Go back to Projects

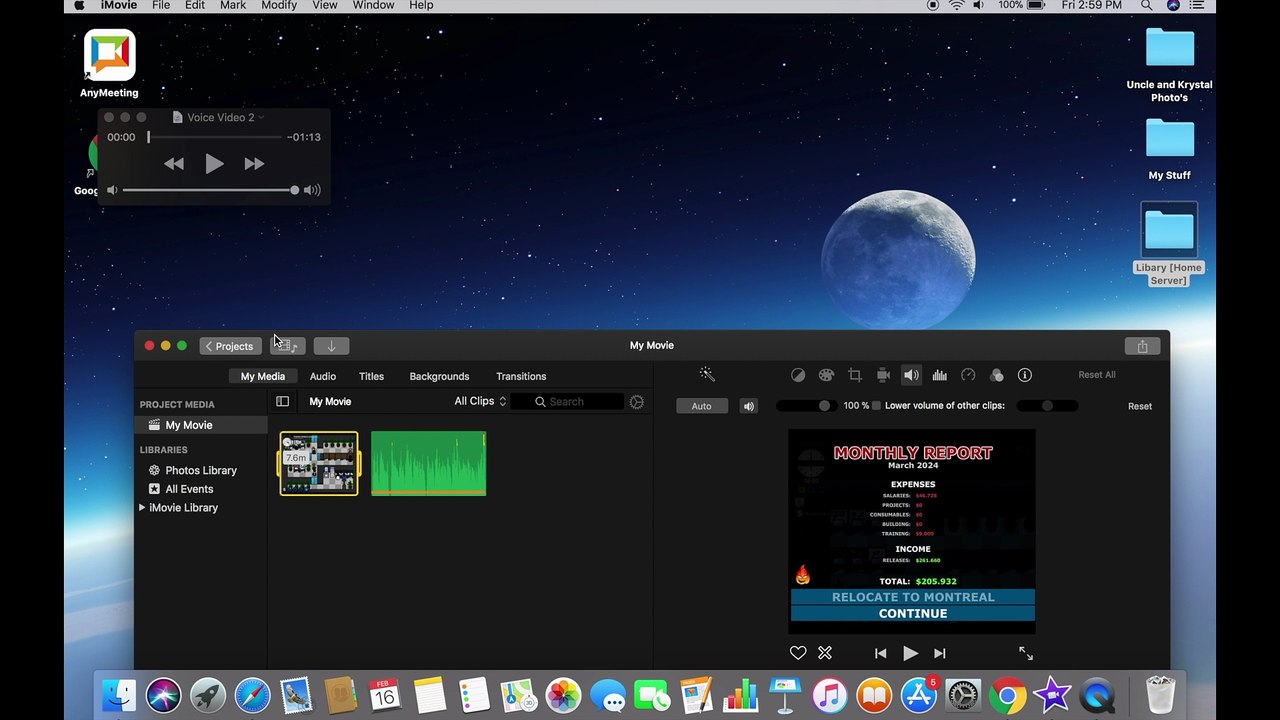coord(230,346)
